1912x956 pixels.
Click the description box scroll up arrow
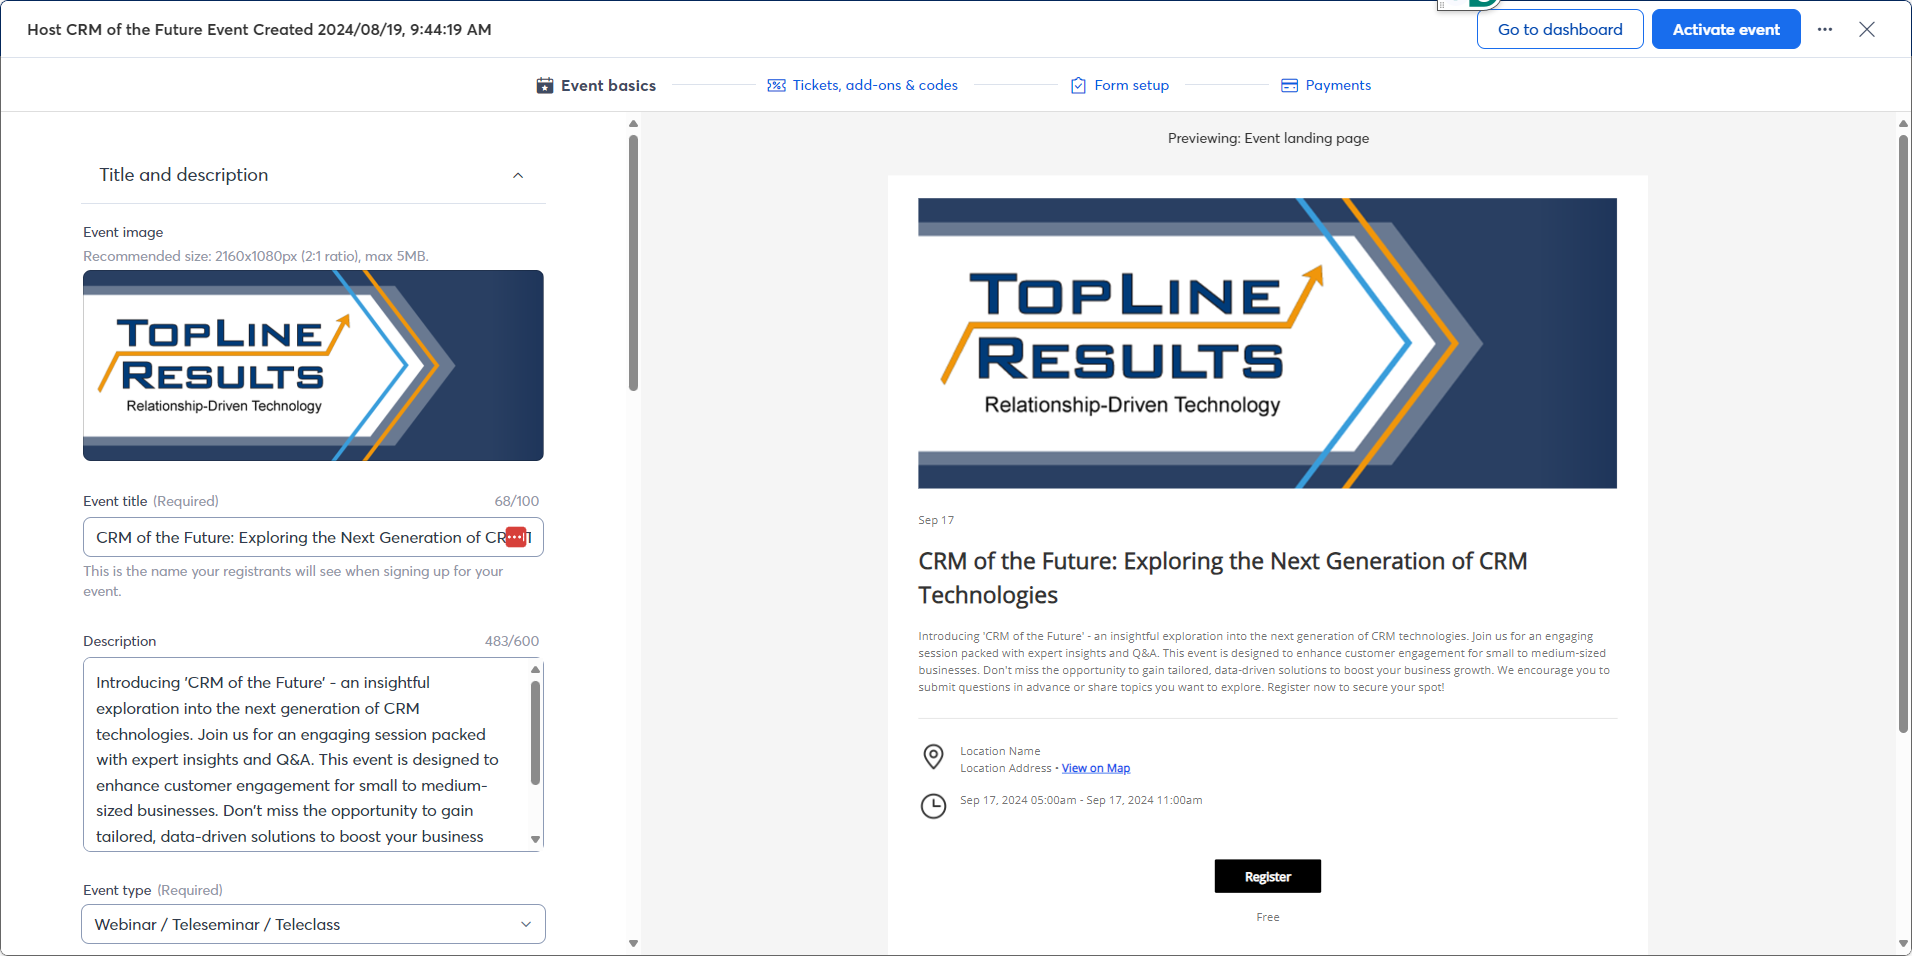[535, 669]
